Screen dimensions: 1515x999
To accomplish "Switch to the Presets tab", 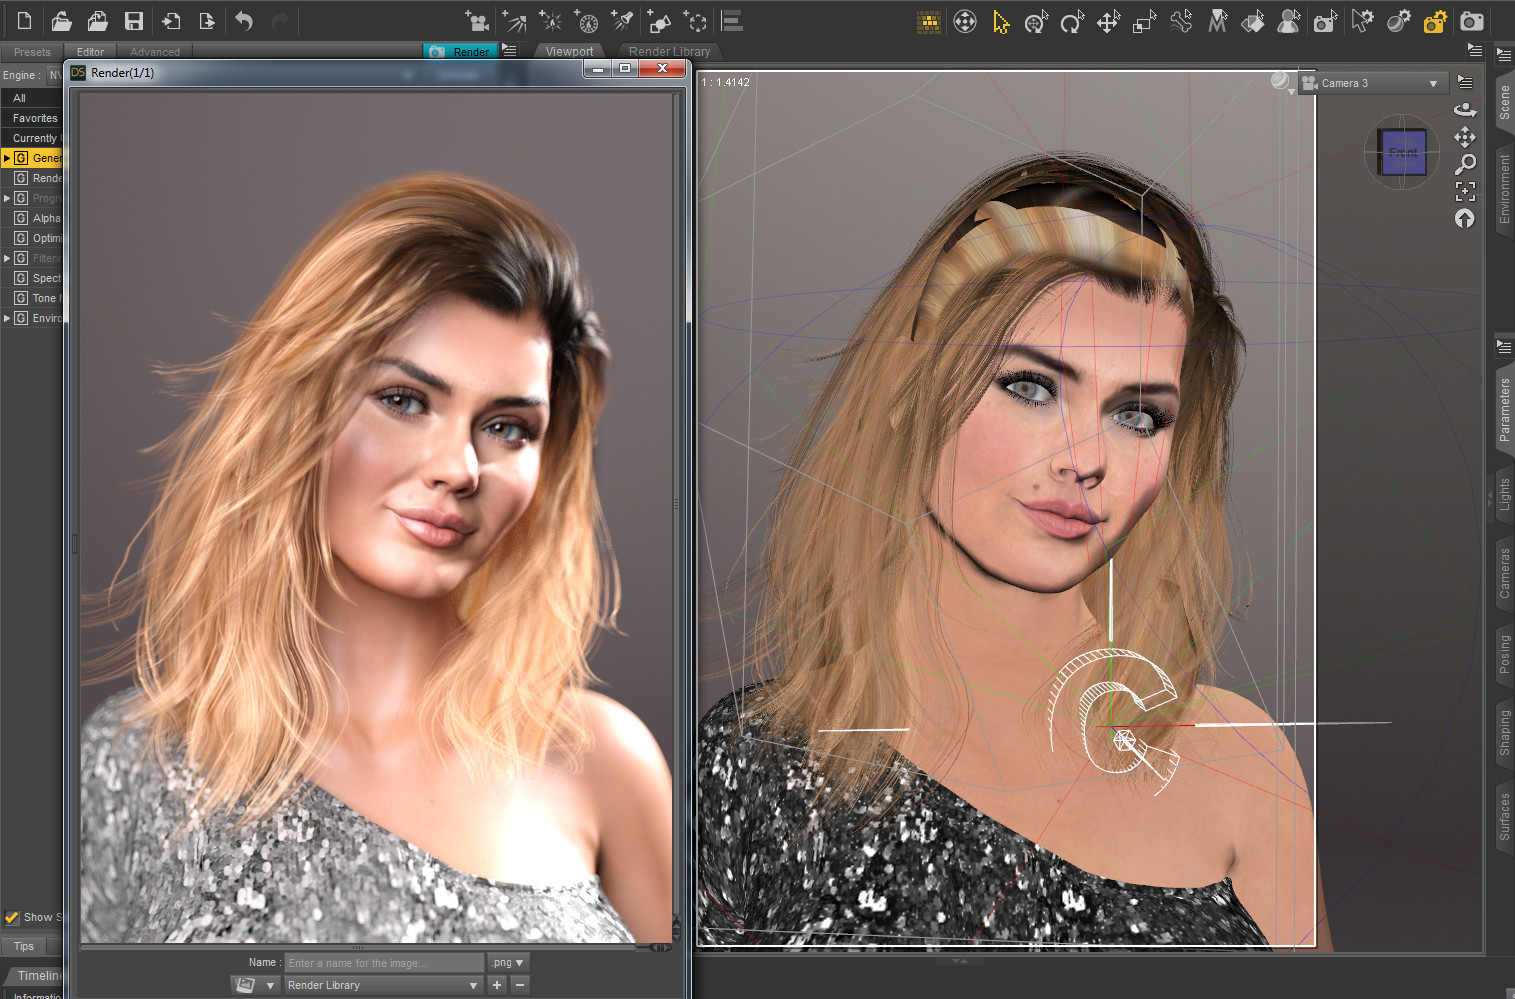I will click(32, 52).
